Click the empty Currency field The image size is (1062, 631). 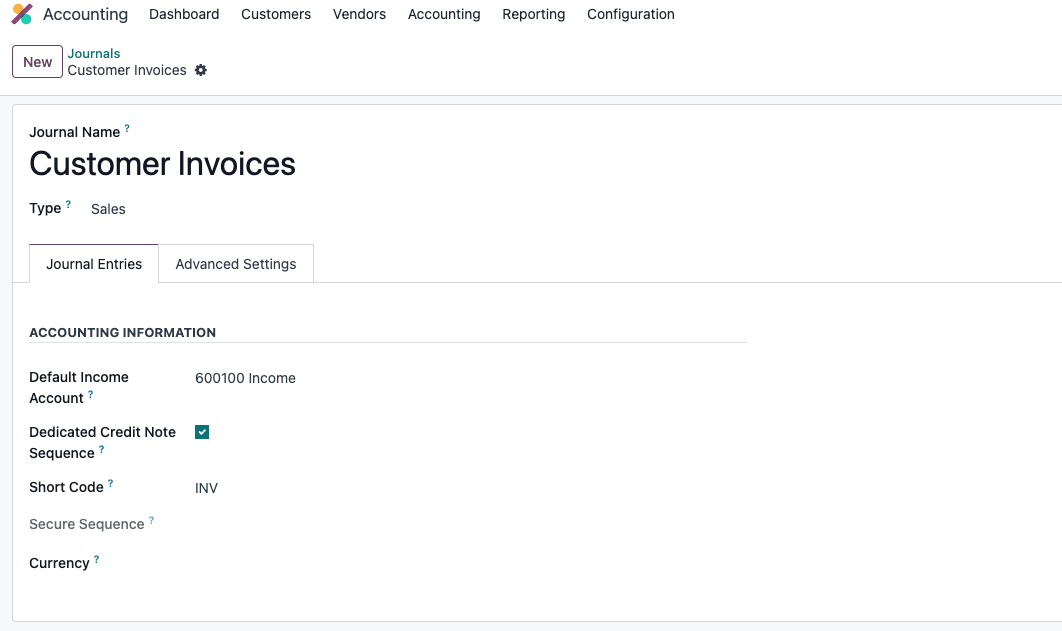[x=470, y=563]
